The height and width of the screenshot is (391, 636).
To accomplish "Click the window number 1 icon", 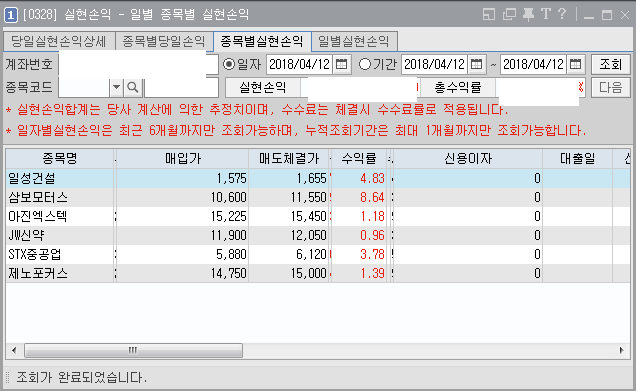I will [11, 15].
